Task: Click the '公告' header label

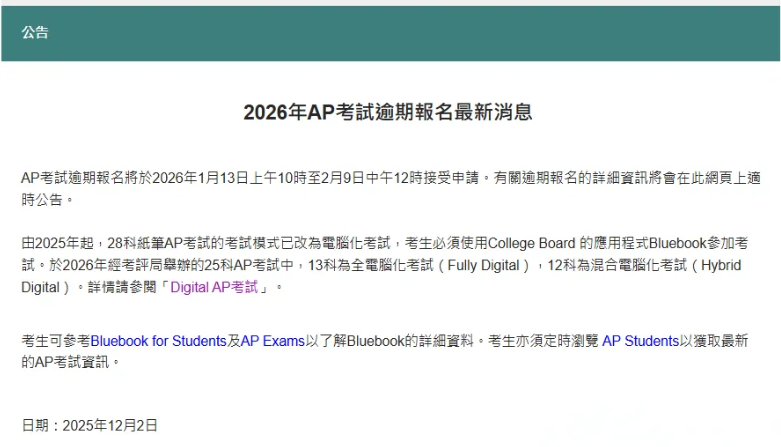Action: tap(35, 33)
